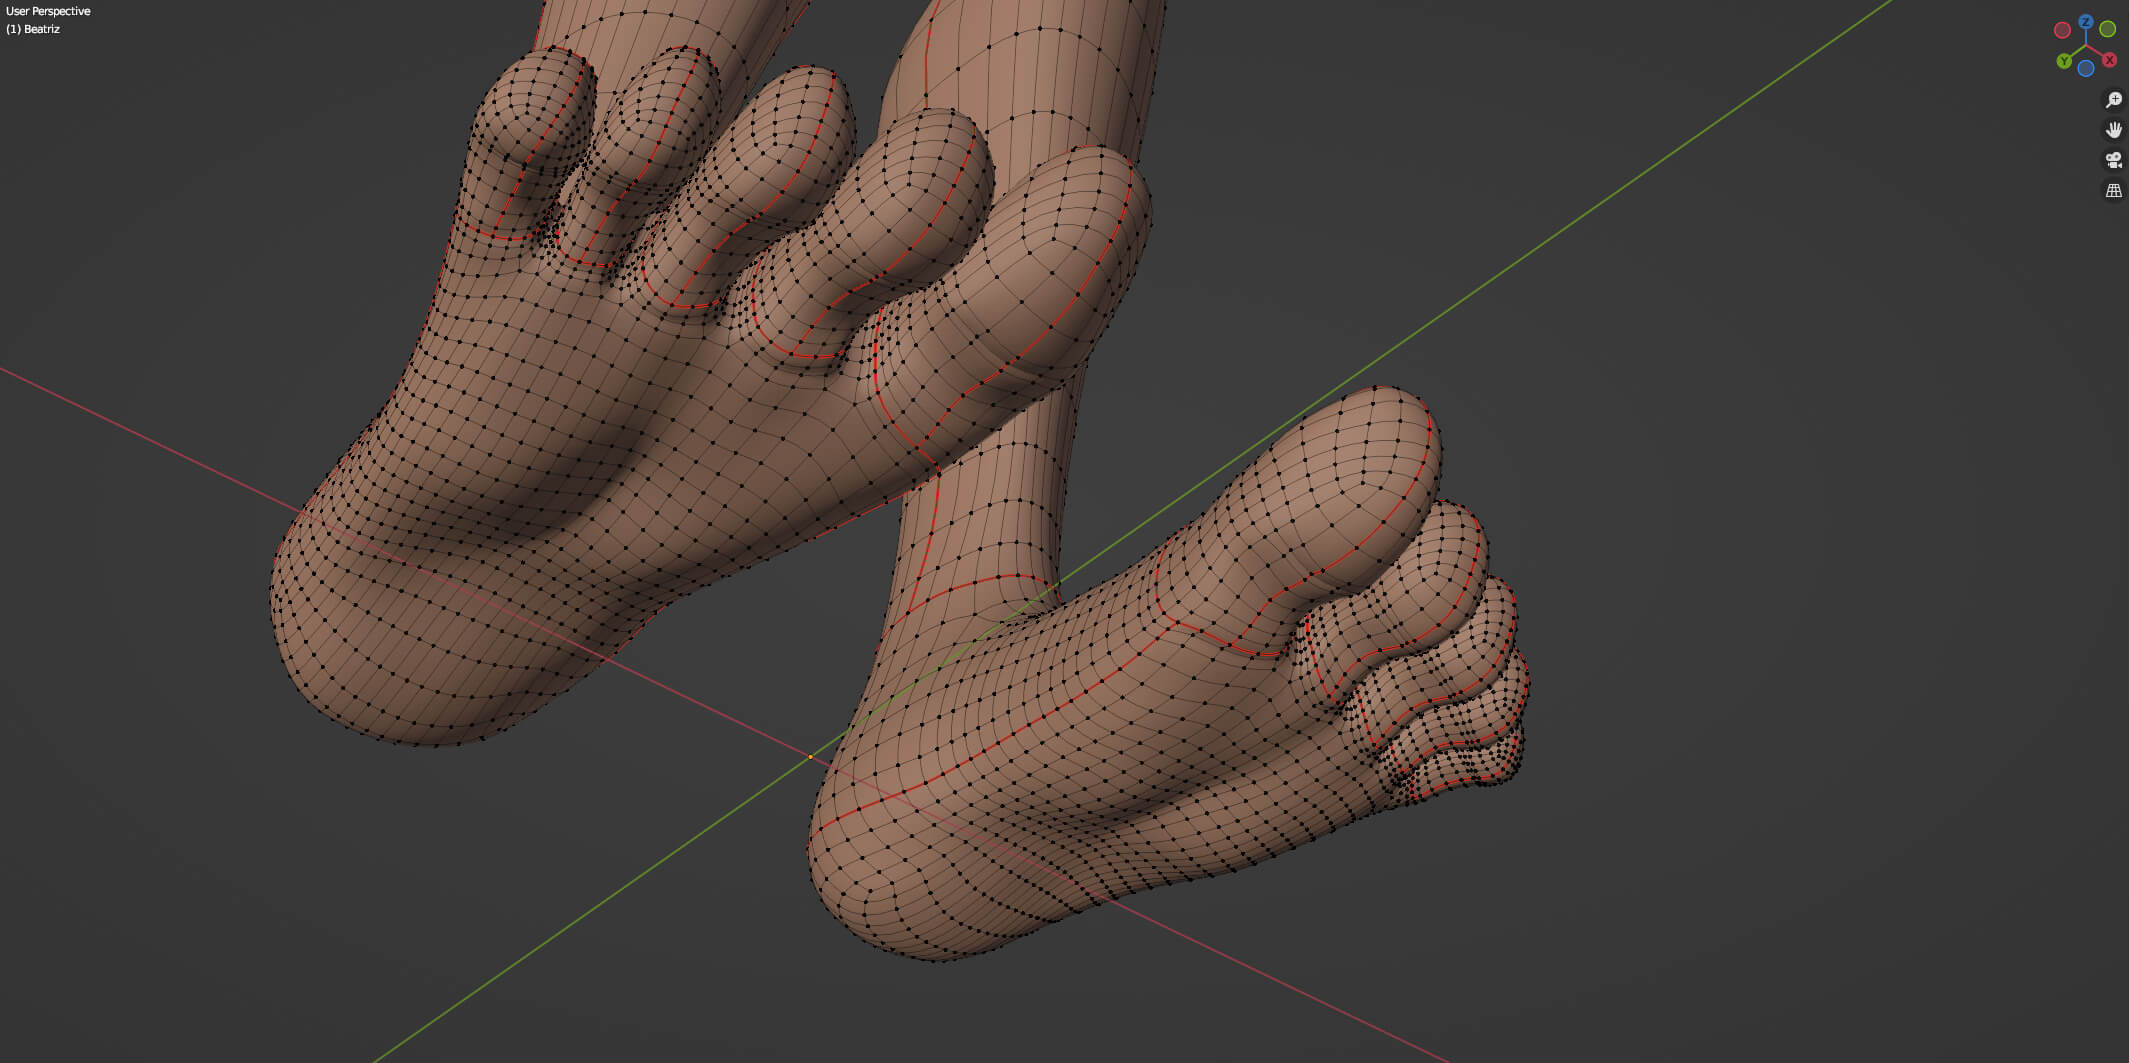
Task: Toggle perspective/orthographic grid icon
Action: click(2113, 190)
